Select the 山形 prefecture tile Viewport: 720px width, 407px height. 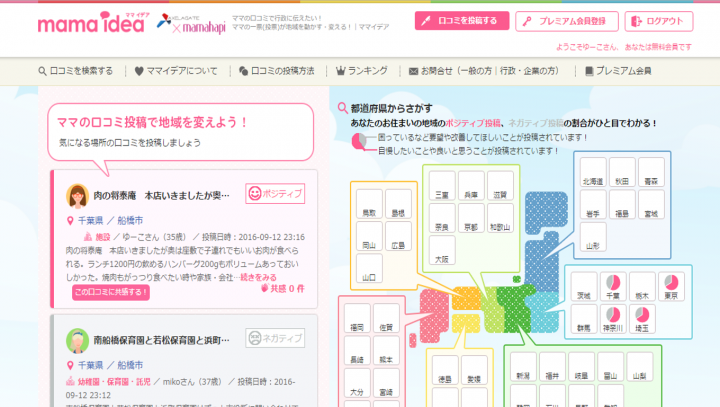point(593,237)
